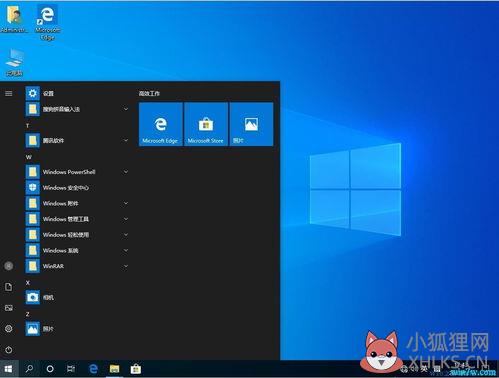499x378 pixels.
Task: Open the Microsoft Edge tile
Action: pyautogui.click(x=161, y=124)
